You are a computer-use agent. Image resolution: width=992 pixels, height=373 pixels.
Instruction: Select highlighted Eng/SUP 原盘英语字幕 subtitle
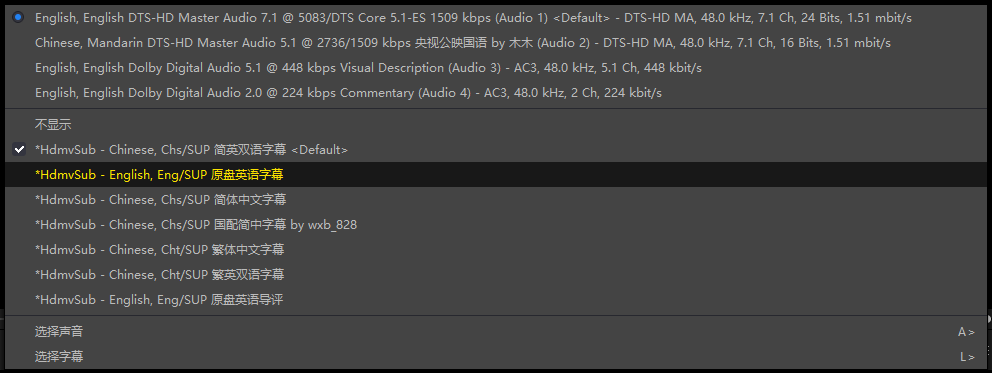click(495, 174)
